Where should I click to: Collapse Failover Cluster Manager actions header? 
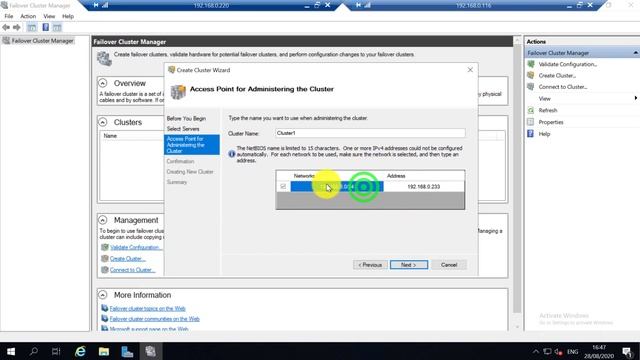pos(636,53)
